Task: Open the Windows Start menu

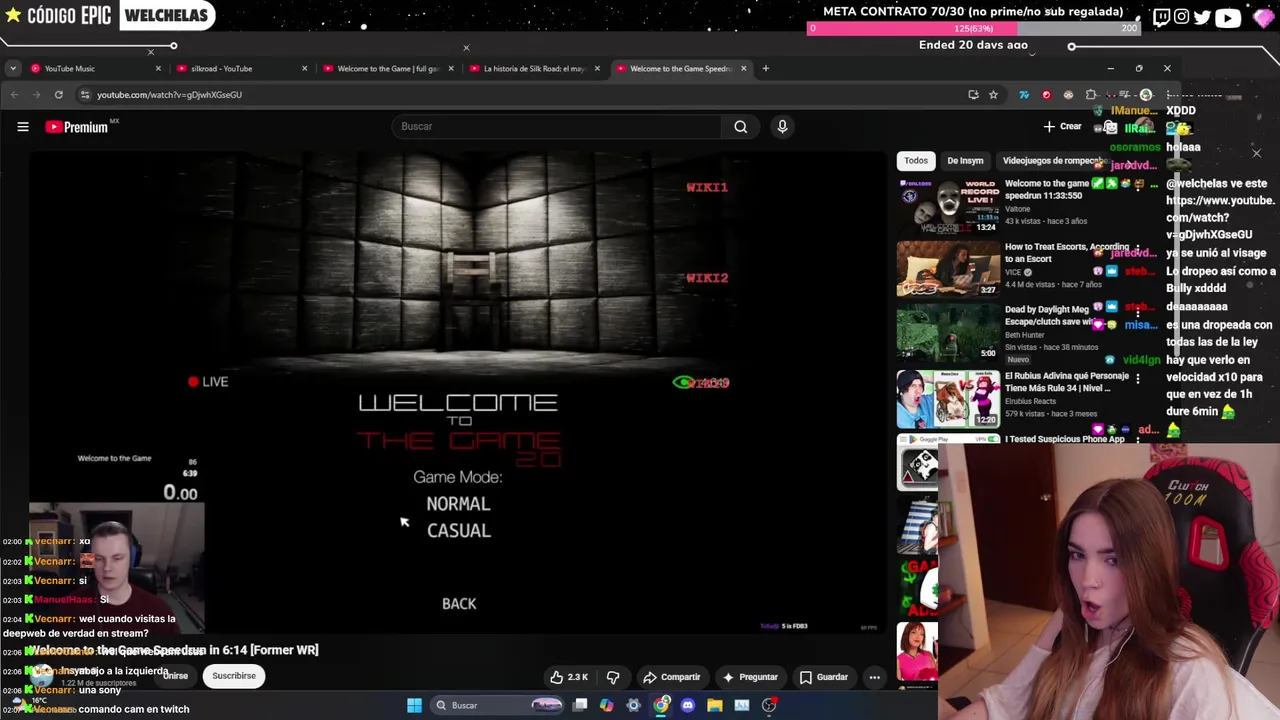Action: coord(414,706)
